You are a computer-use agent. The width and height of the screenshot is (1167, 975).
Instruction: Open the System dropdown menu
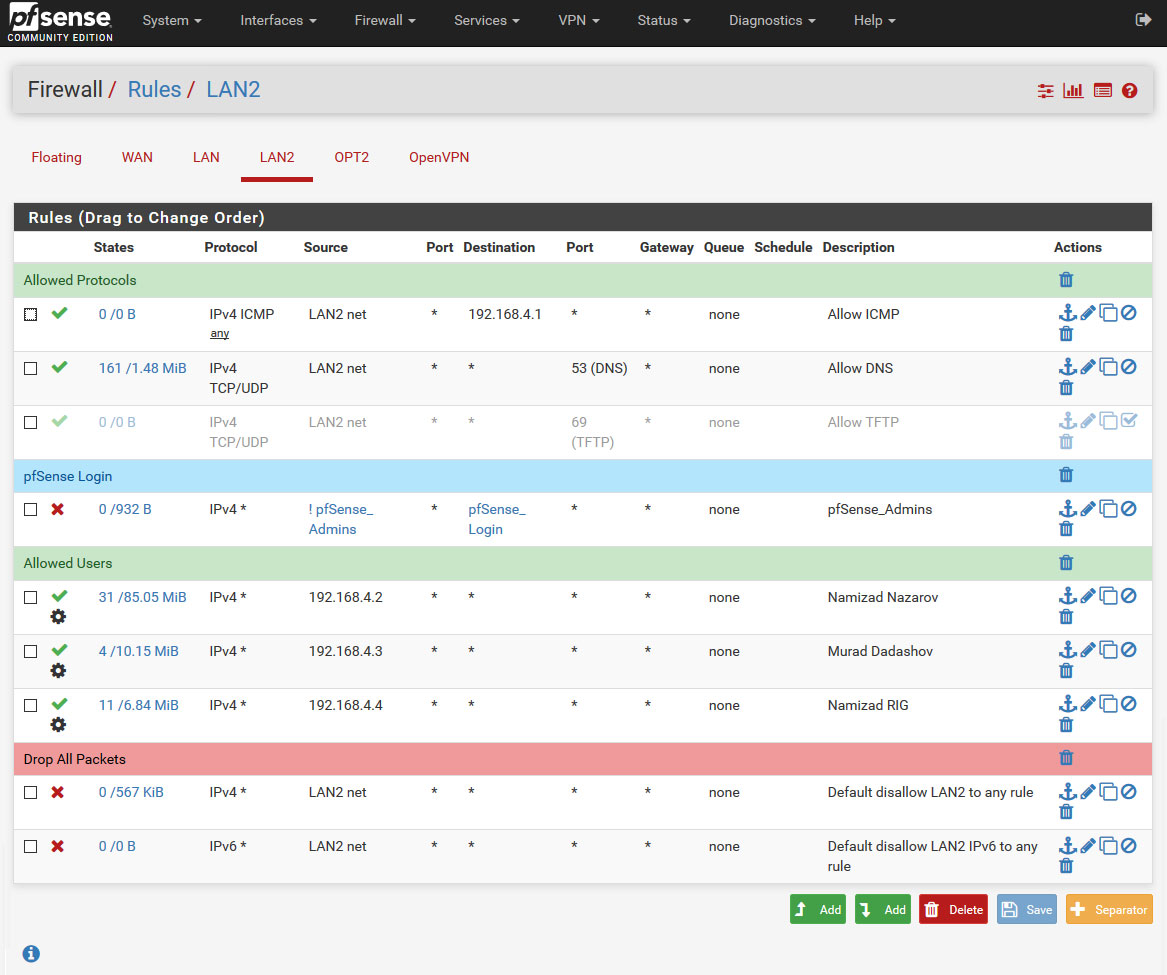tap(172, 21)
